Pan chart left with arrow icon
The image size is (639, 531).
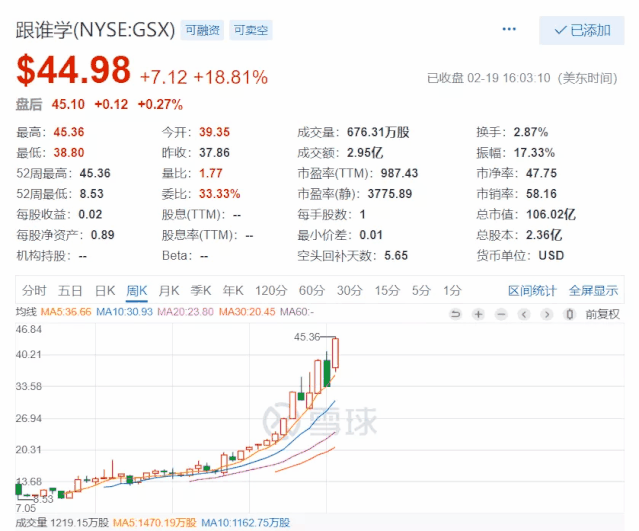tap(524, 314)
